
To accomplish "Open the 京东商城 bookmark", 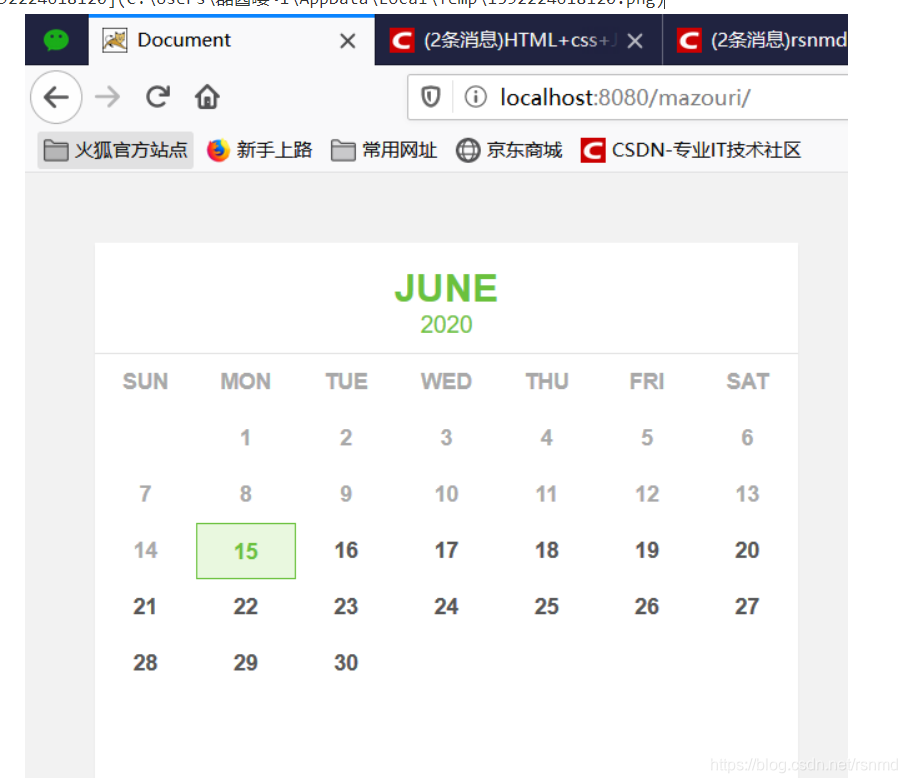I will (509, 150).
